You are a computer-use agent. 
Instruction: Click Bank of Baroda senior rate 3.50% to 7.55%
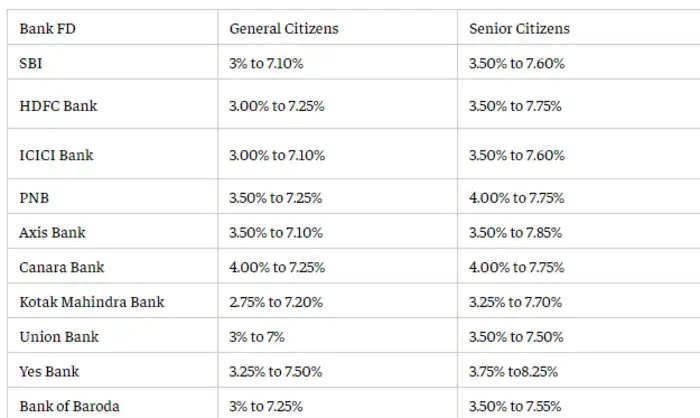516,406
